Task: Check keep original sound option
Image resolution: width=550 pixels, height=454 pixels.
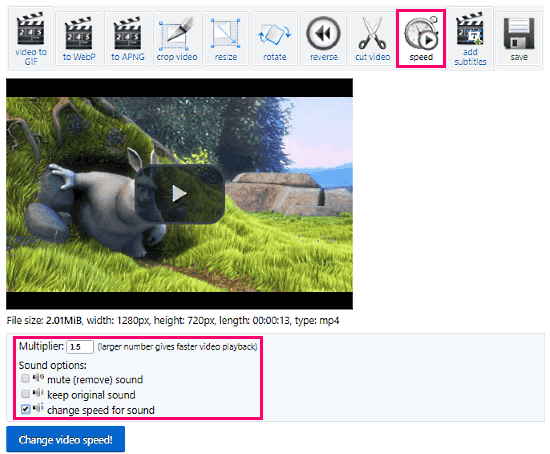Action: pos(25,394)
